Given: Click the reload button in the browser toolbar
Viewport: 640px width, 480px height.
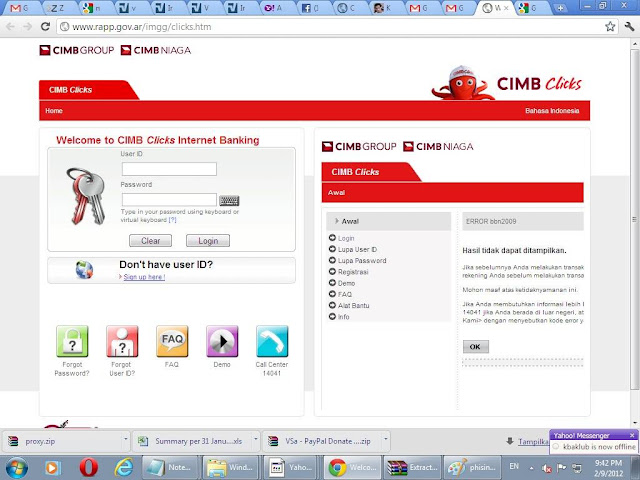Looking at the screenshot, I should [45, 27].
